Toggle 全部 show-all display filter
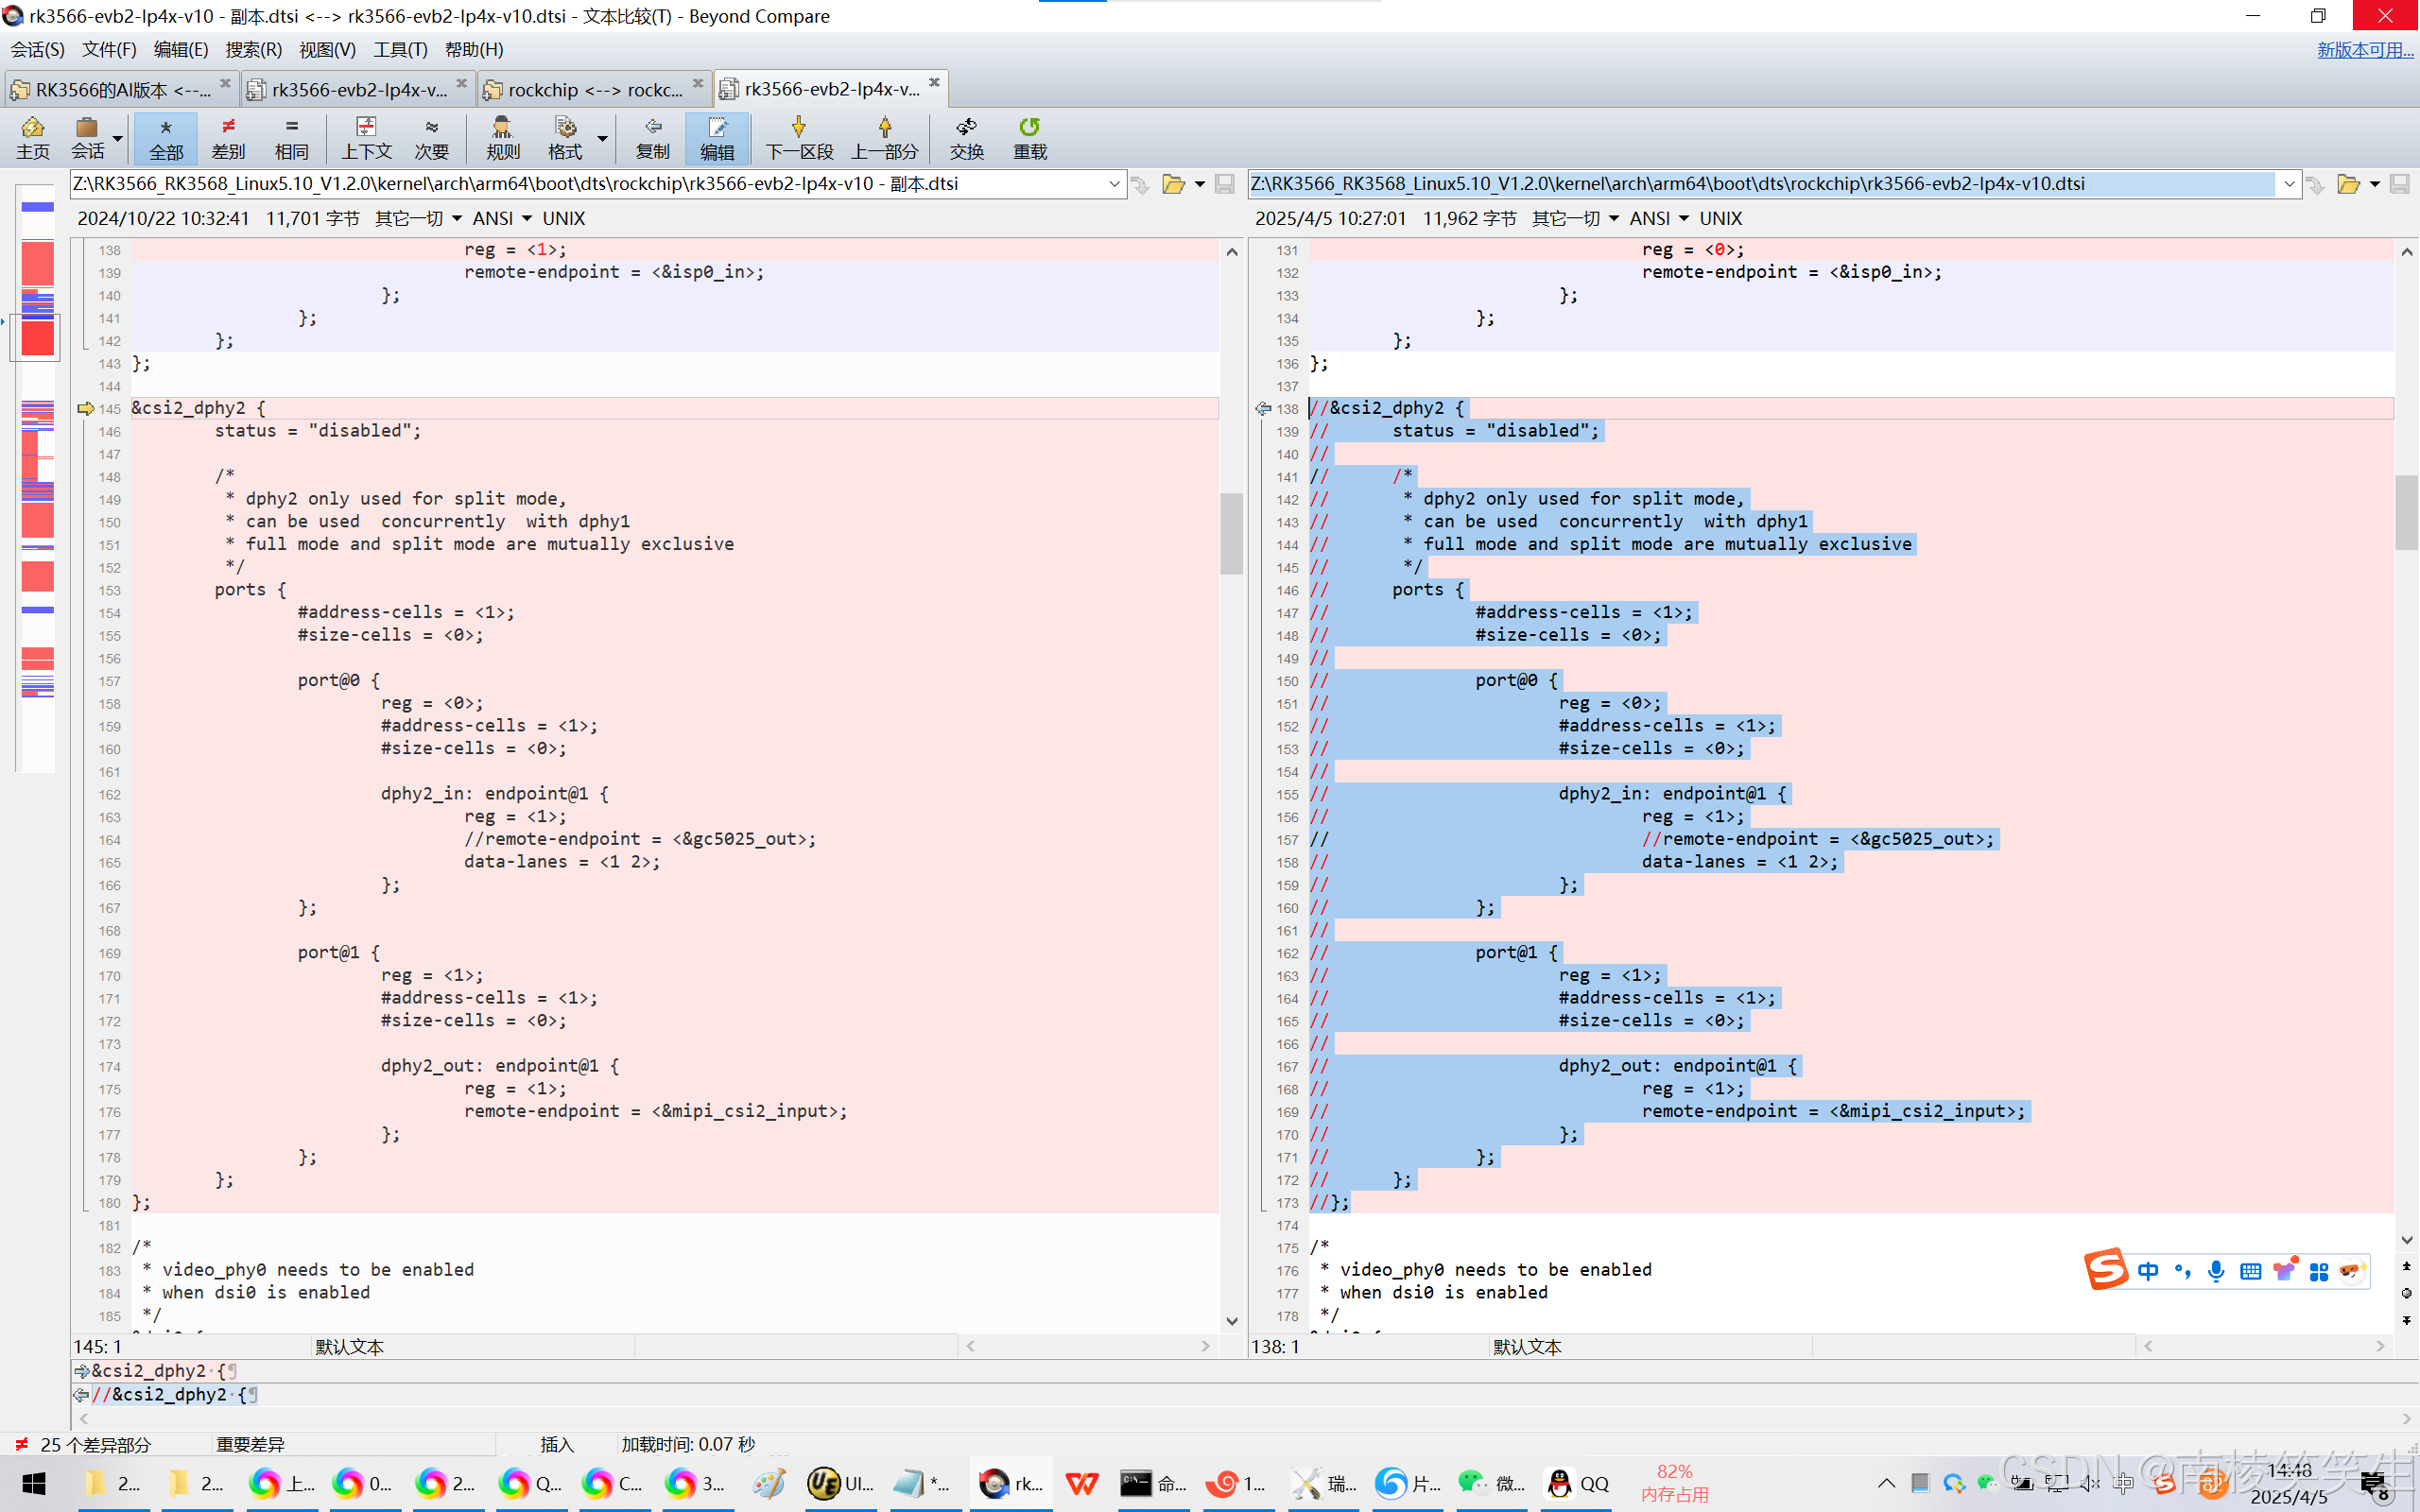This screenshot has width=2420, height=1512. (166, 137)
